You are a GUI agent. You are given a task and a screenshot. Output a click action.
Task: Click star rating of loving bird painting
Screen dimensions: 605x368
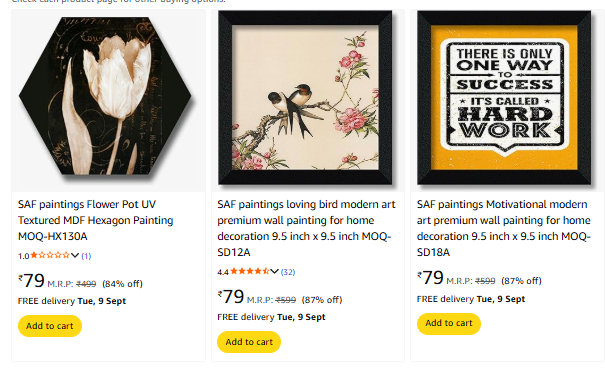point(250,271)
